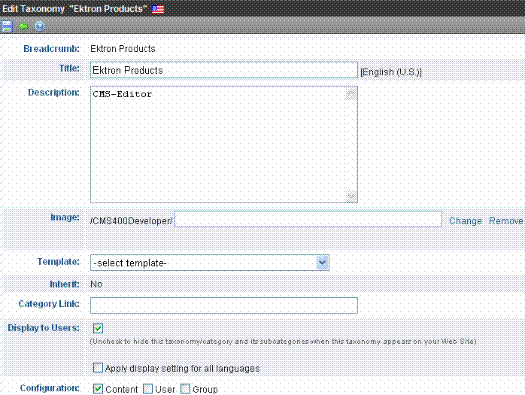Click the Description box down scroll arrow
Viewport: 525px width, 395px height.
[351, 196]
